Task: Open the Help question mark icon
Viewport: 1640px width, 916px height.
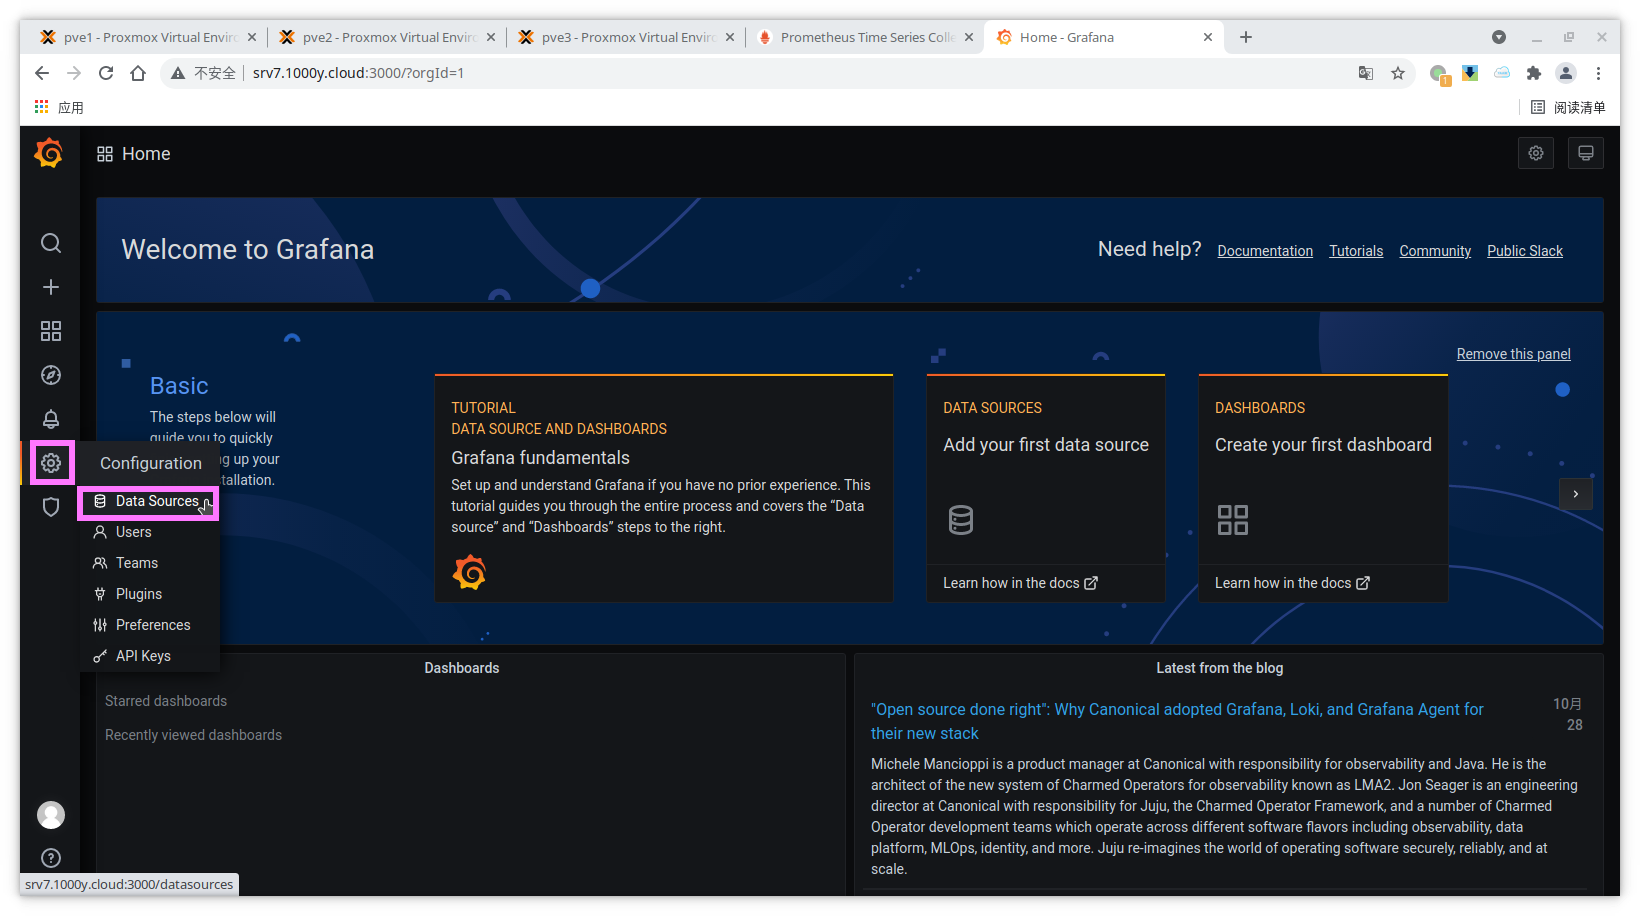Action: tap(51, 858)
